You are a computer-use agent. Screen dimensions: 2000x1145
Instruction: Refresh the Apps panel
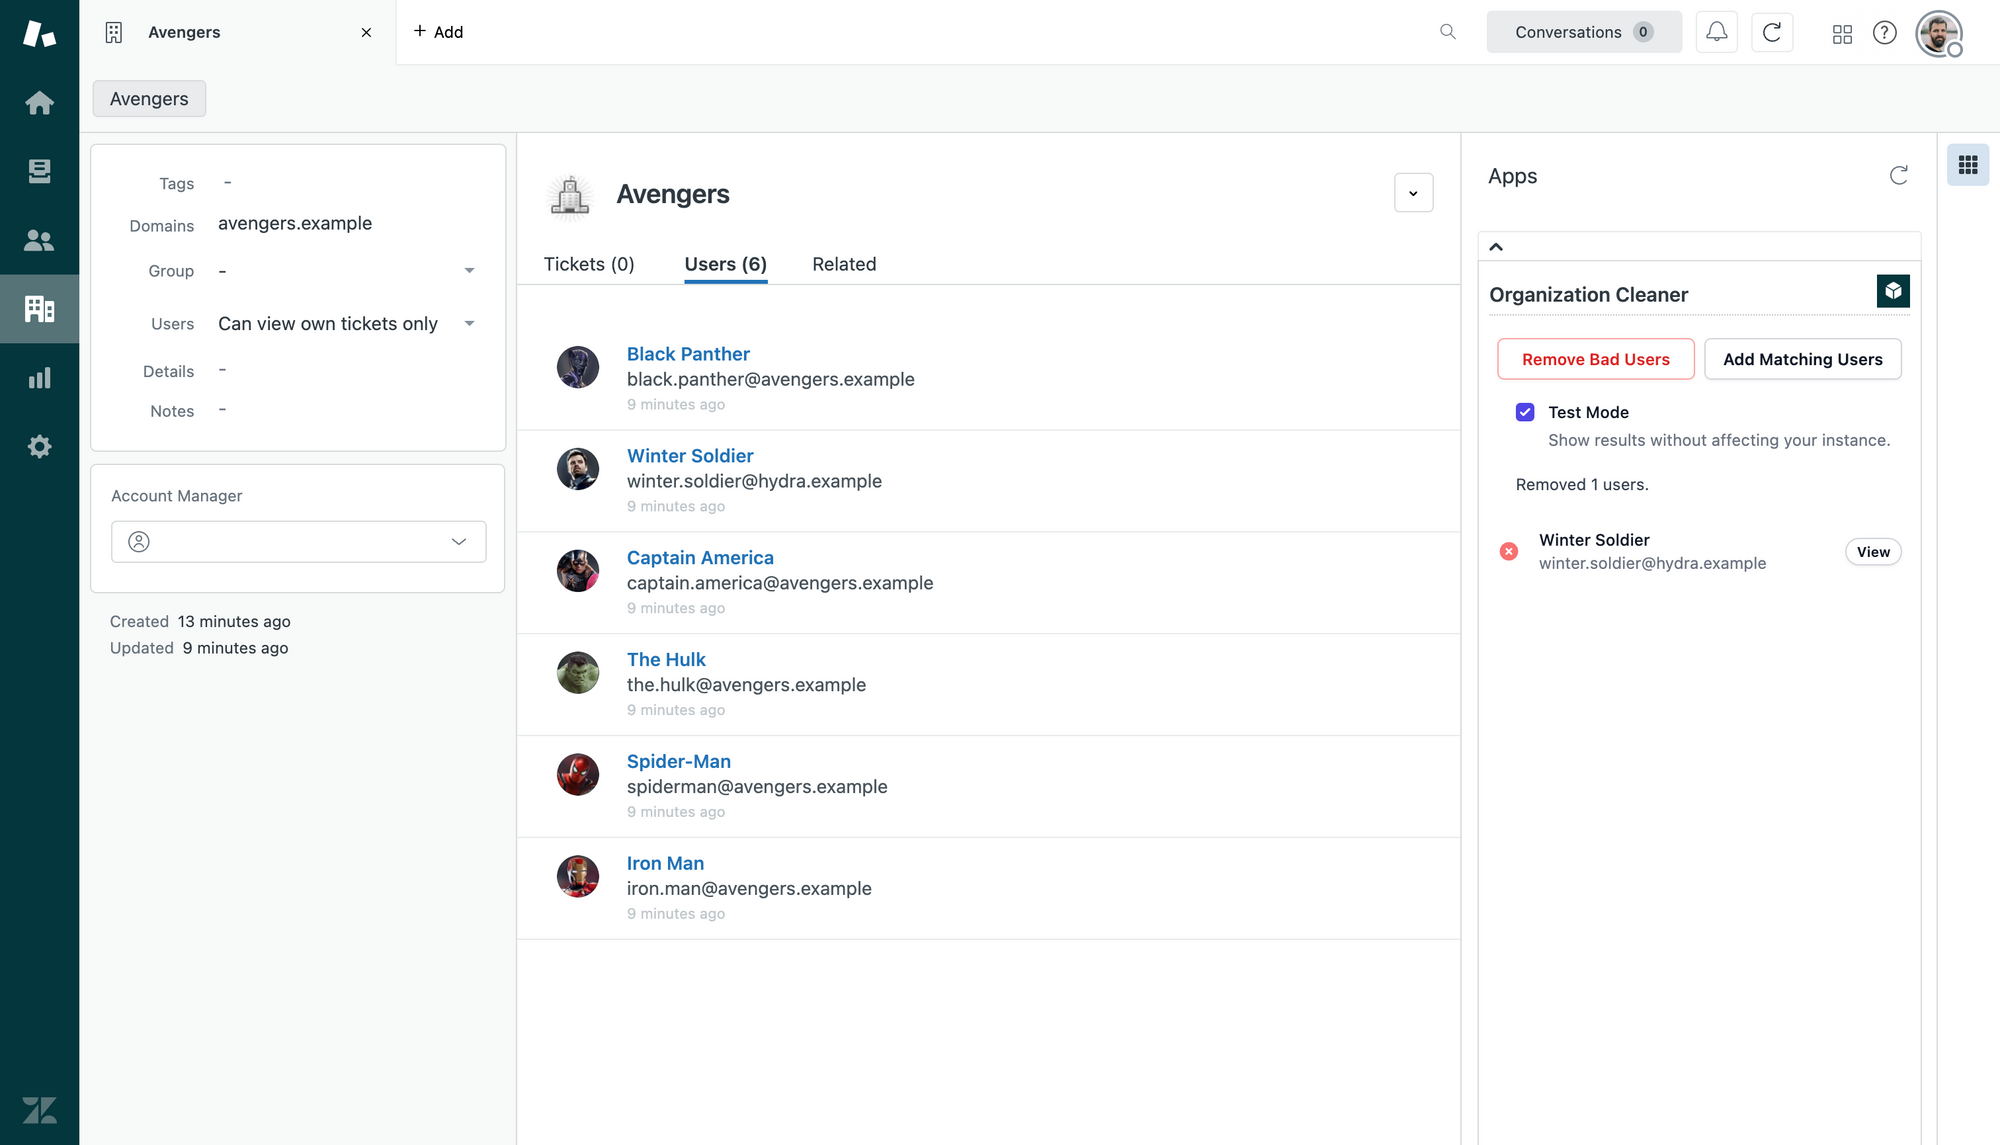[1898, 176]
